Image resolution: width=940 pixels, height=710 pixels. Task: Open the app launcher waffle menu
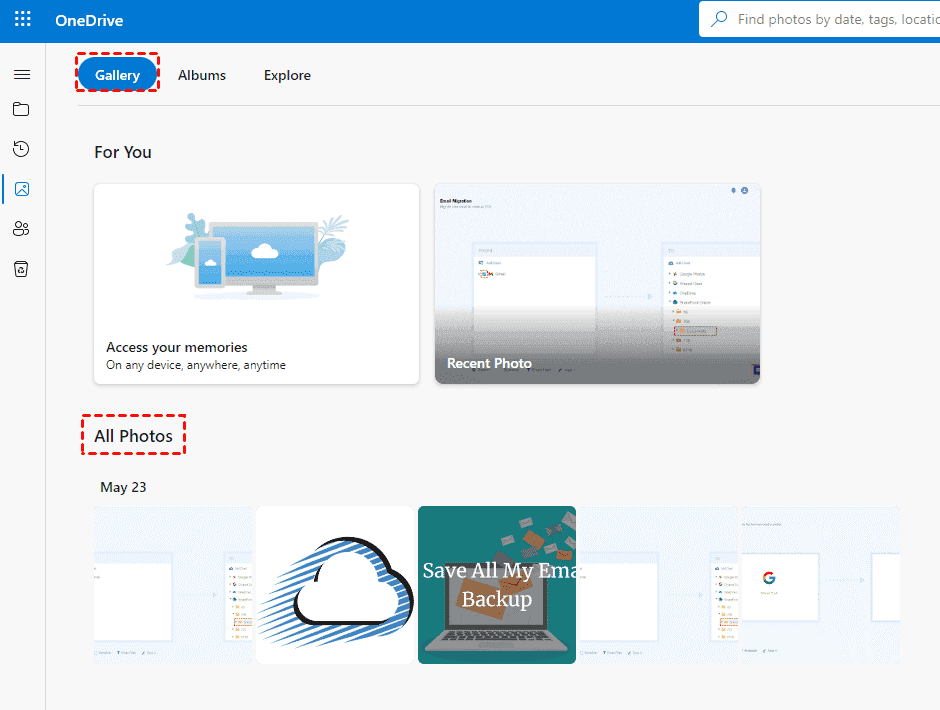click(22, 20)
